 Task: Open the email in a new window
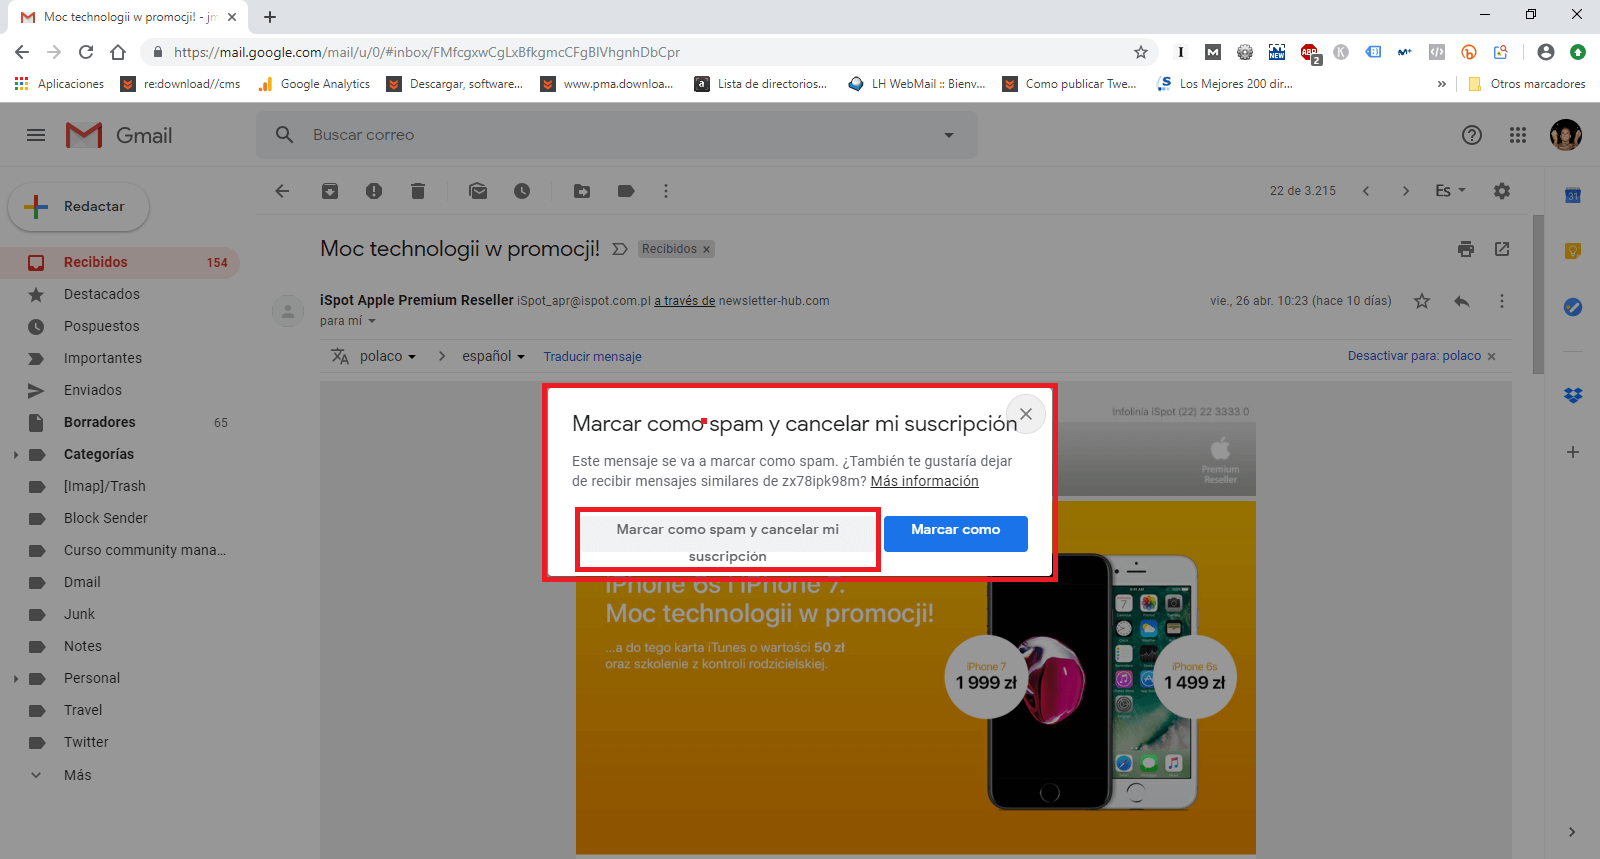click(1502, 249)
